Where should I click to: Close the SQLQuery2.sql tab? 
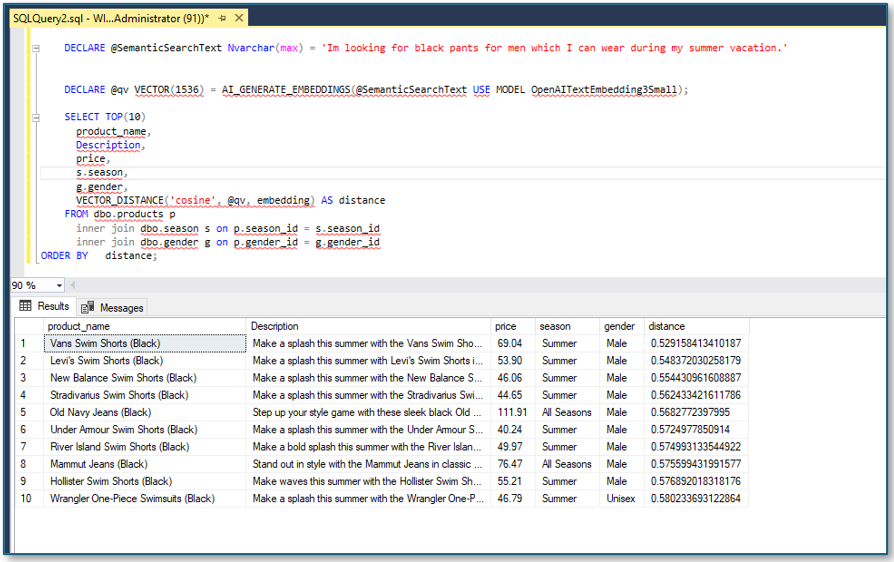point(239,18)
